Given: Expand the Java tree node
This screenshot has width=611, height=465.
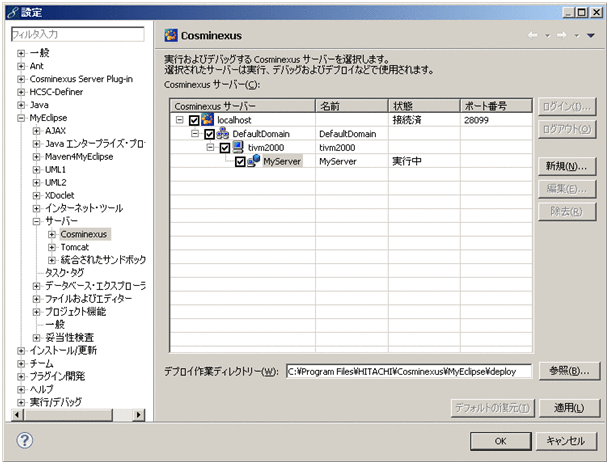Looking at the screenshot, I should coord(21,105).
